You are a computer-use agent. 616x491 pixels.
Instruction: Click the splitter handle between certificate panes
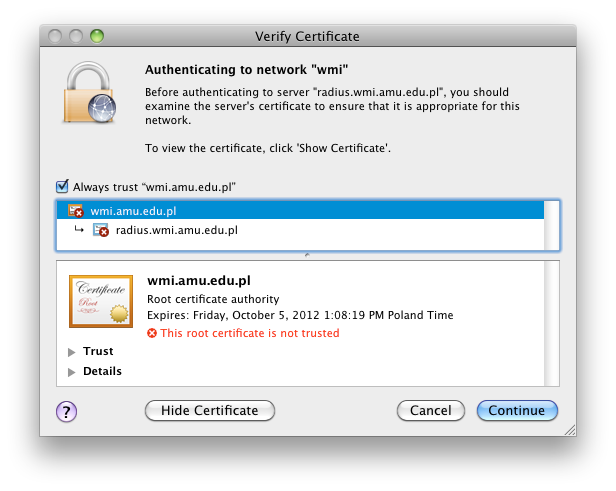pyautogui.click(x=307, y=255)
